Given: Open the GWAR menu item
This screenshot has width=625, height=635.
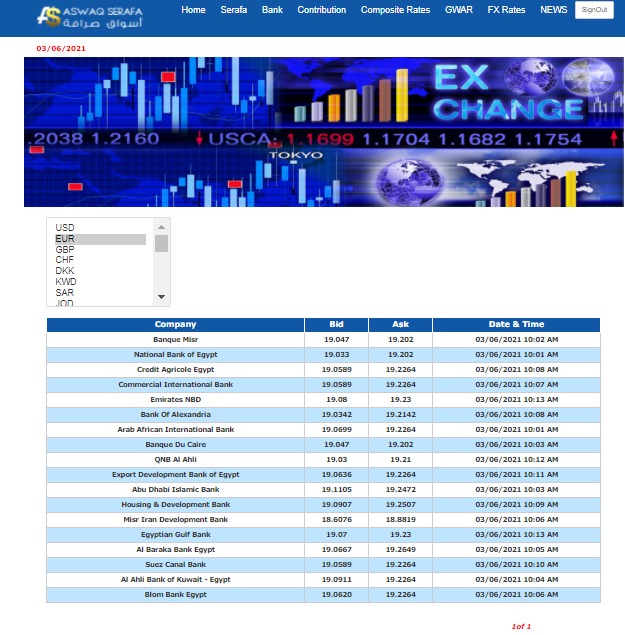Looking at the screenshot, I should 459,10.
